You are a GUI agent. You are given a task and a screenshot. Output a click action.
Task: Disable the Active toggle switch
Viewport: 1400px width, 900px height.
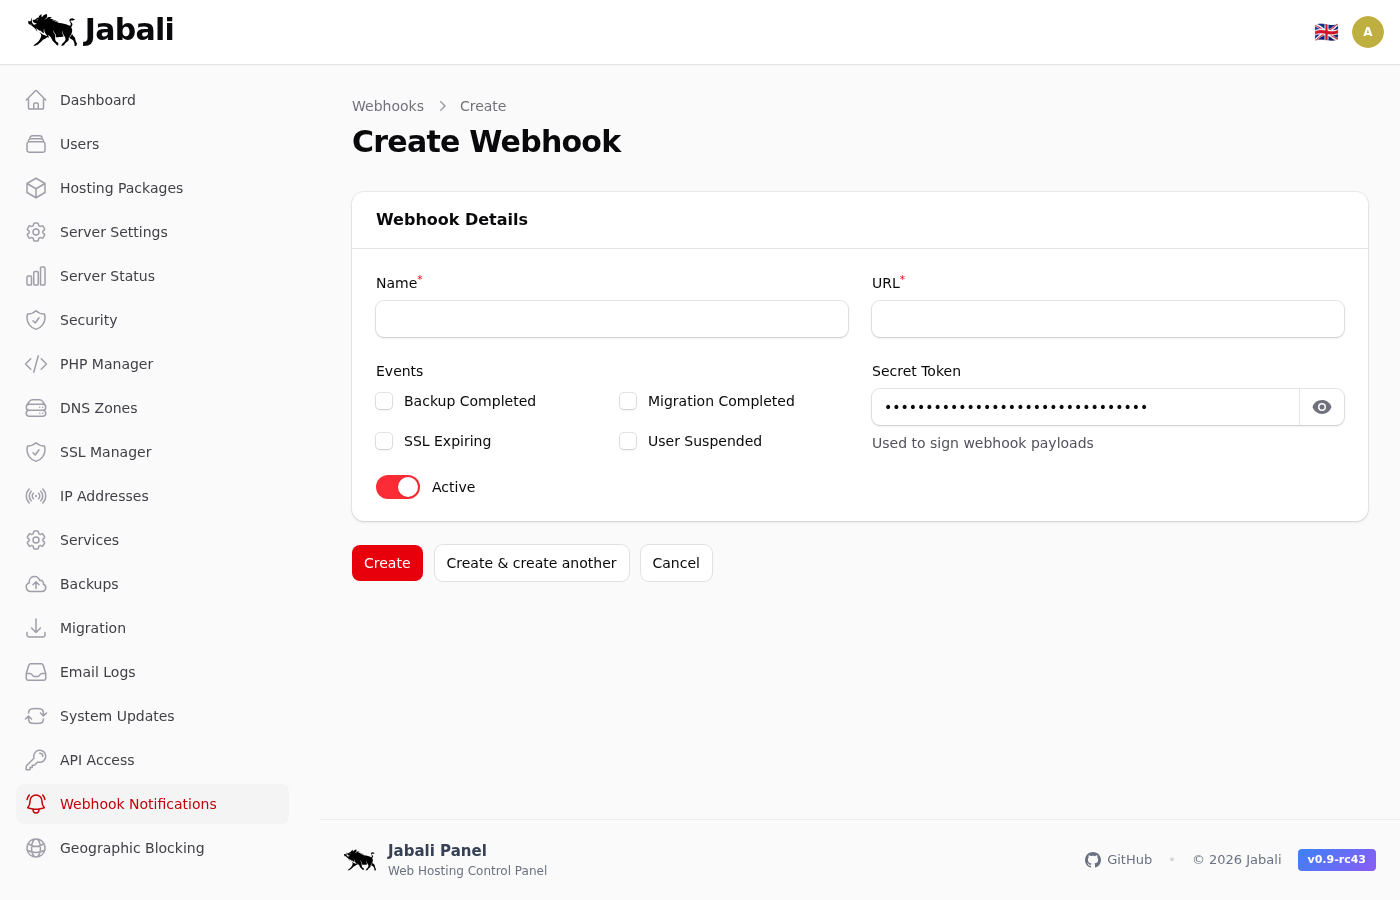tap(398, 487)
